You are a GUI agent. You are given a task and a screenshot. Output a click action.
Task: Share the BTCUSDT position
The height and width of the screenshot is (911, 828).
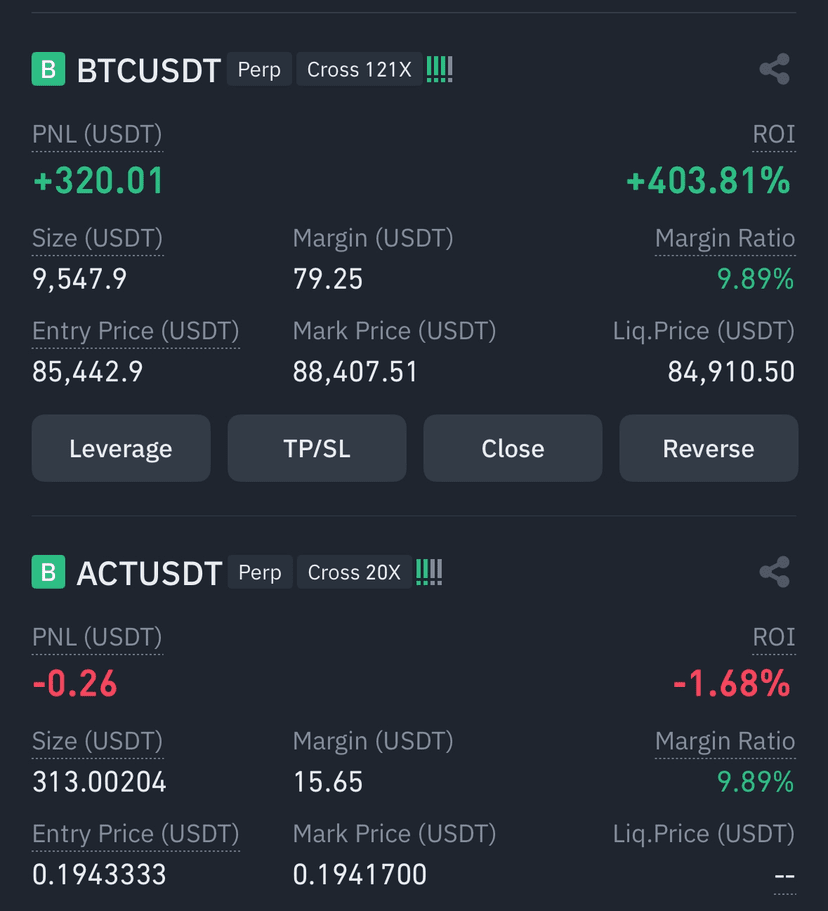(x=775, y=69)
